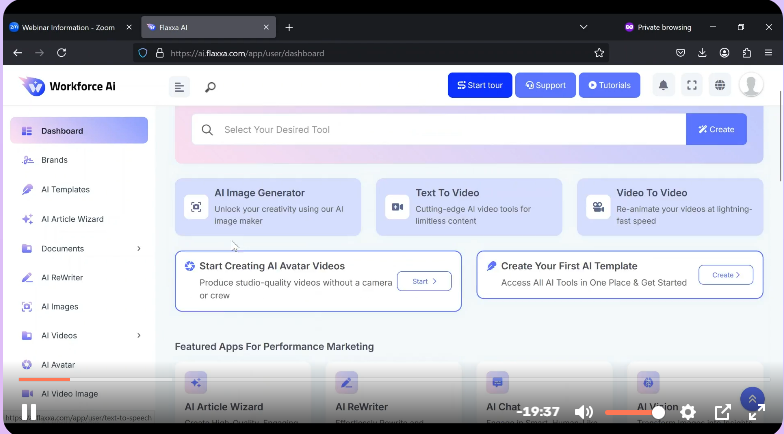Click the video progress bar

point(395,380)
